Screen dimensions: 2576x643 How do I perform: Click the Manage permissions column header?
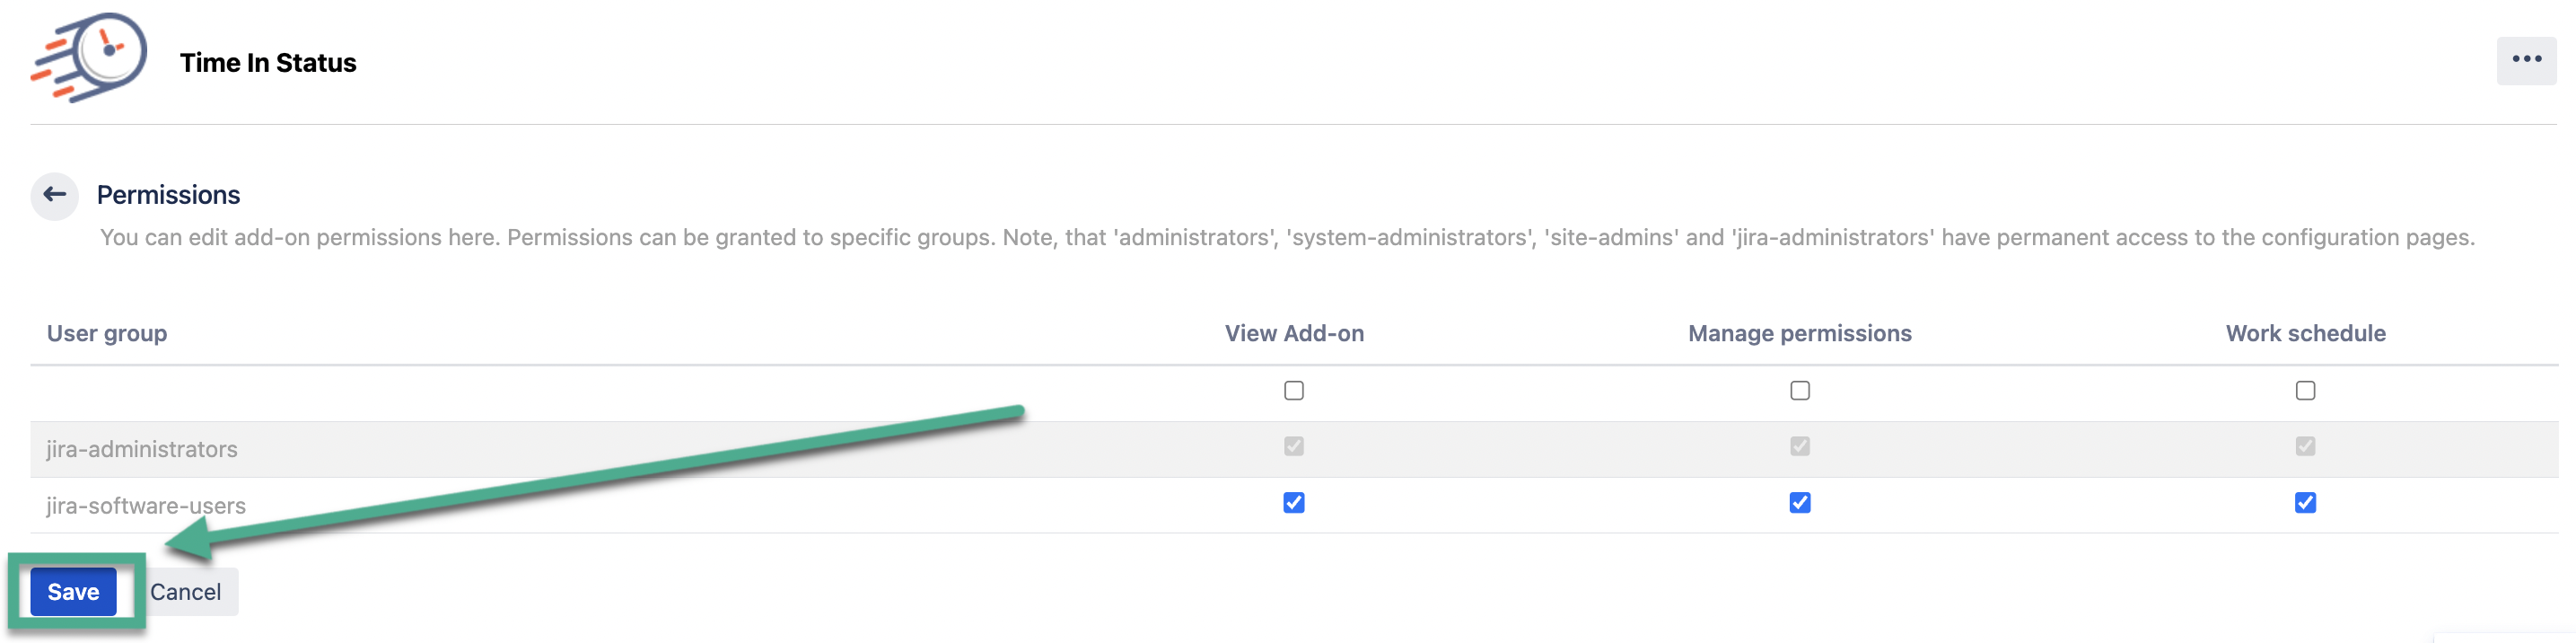1799,333
